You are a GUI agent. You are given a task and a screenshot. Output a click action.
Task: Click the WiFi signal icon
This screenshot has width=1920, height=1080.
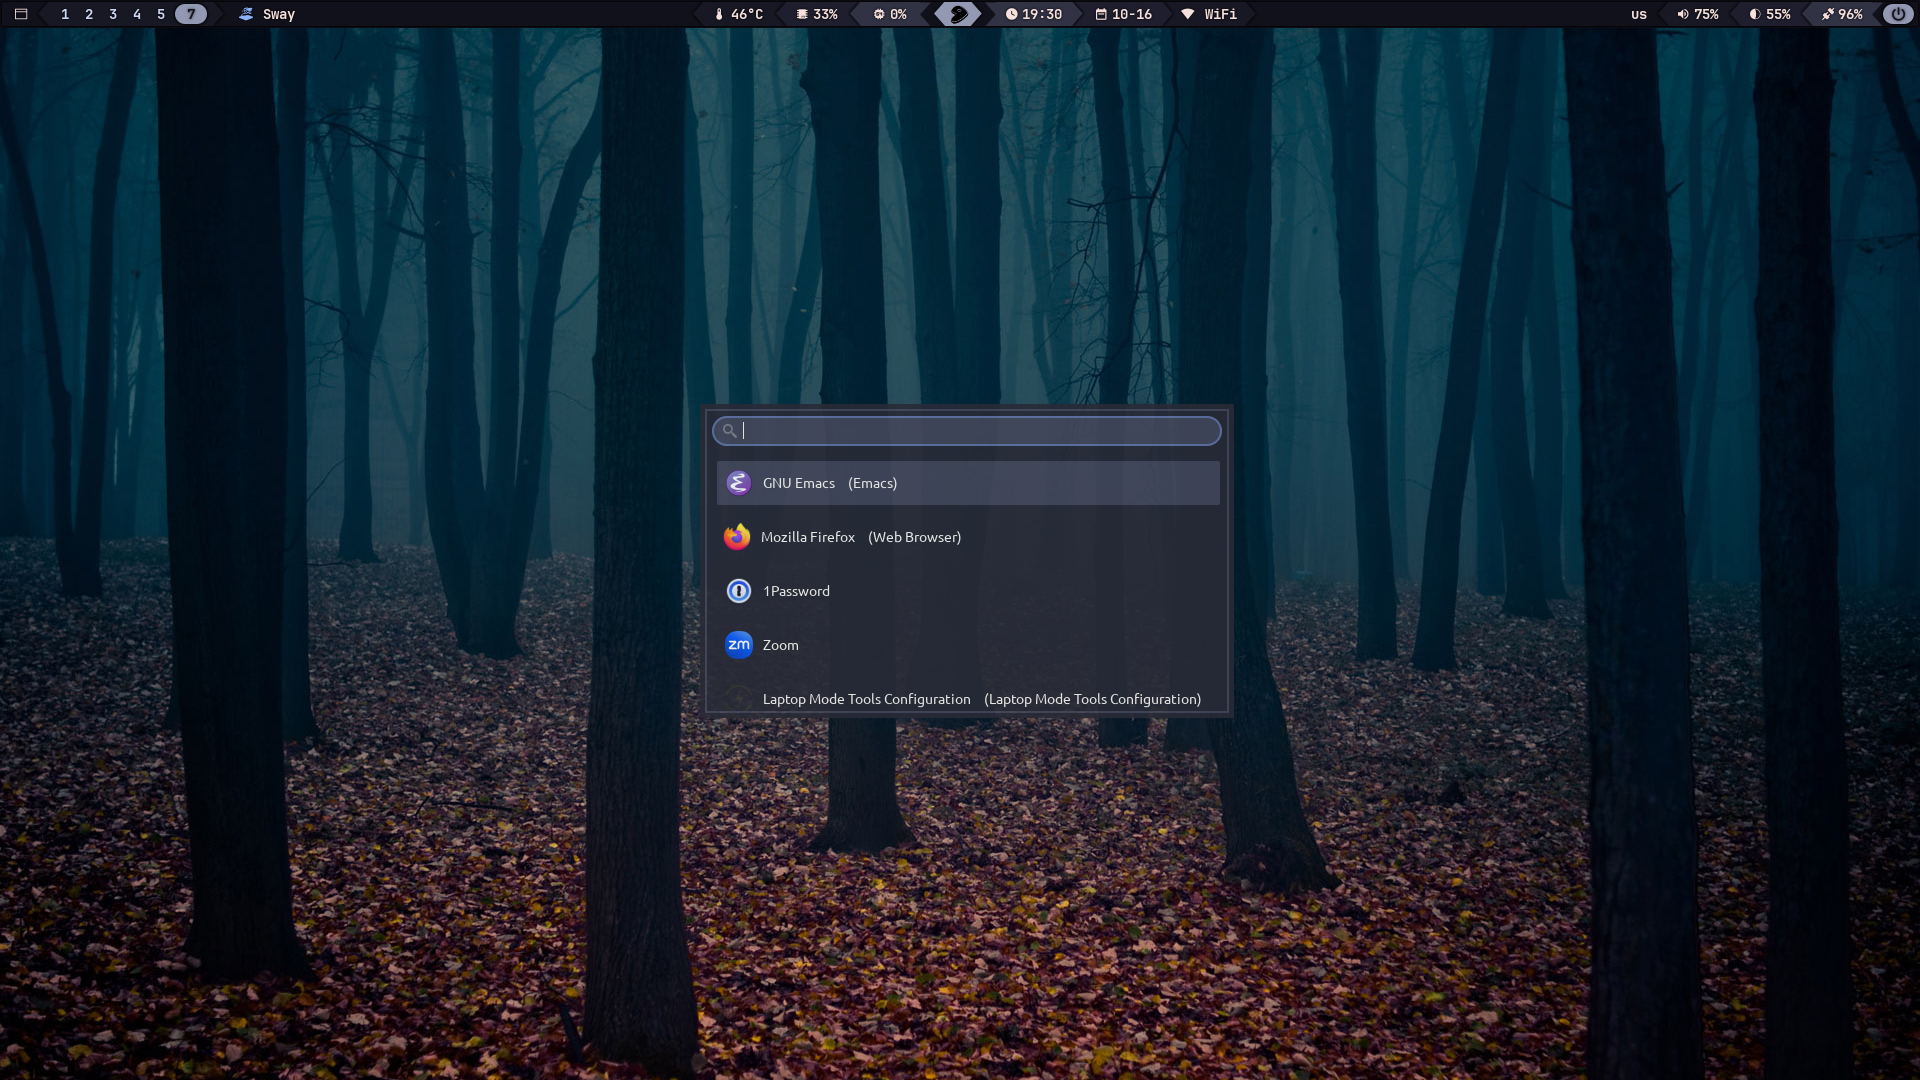coord(1188,14)
